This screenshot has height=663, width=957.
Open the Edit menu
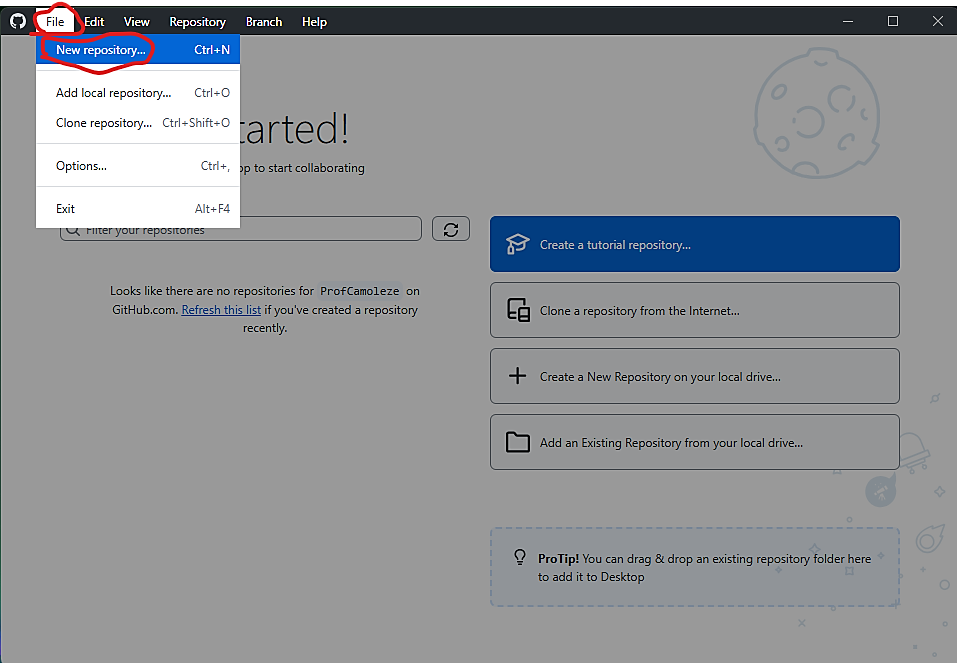point(94,21)
